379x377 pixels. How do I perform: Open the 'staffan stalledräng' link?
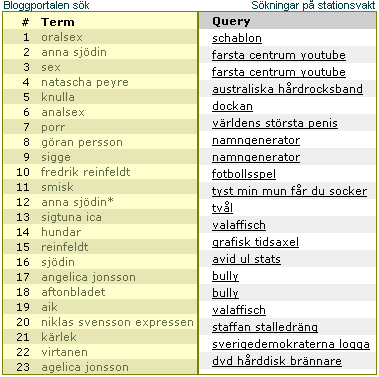pyautogui.click(x=265, y=327)
